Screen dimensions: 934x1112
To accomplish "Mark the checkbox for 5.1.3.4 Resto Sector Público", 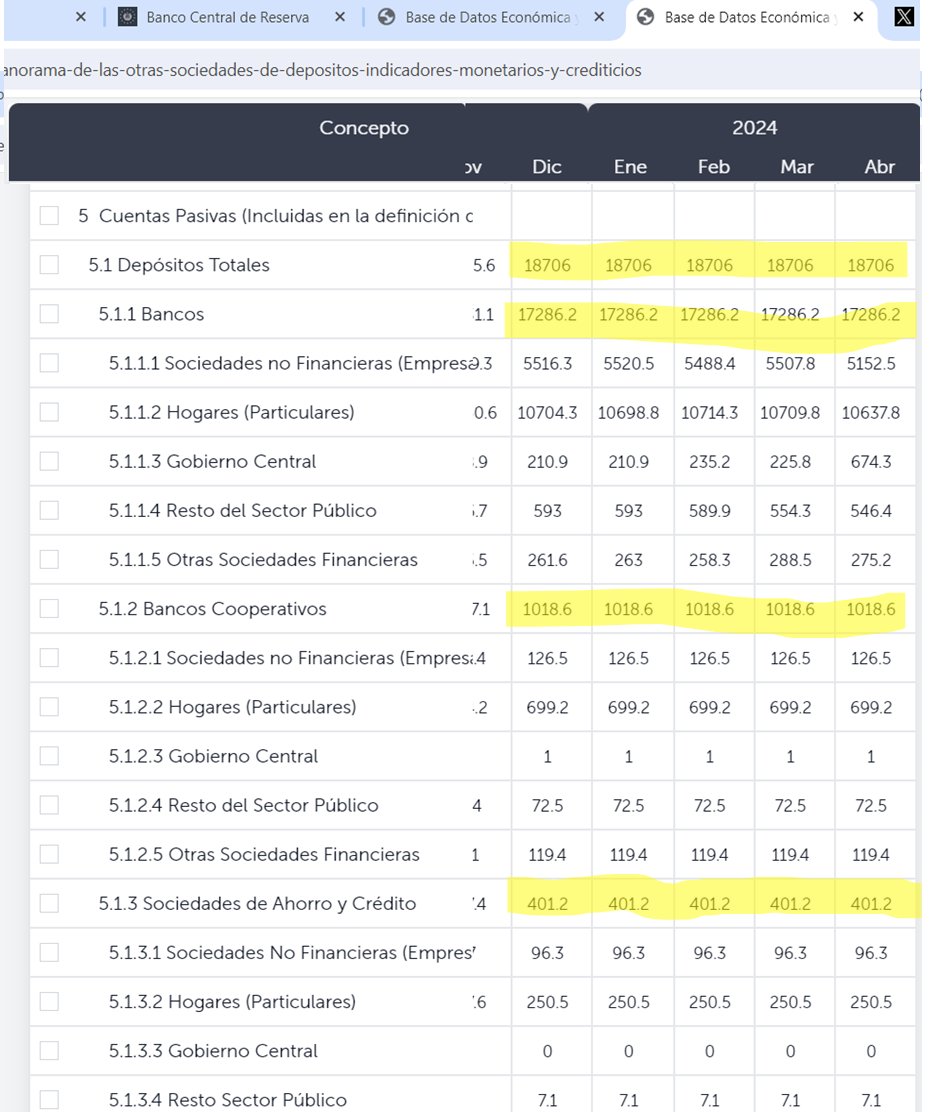I will pos(47,1099).
